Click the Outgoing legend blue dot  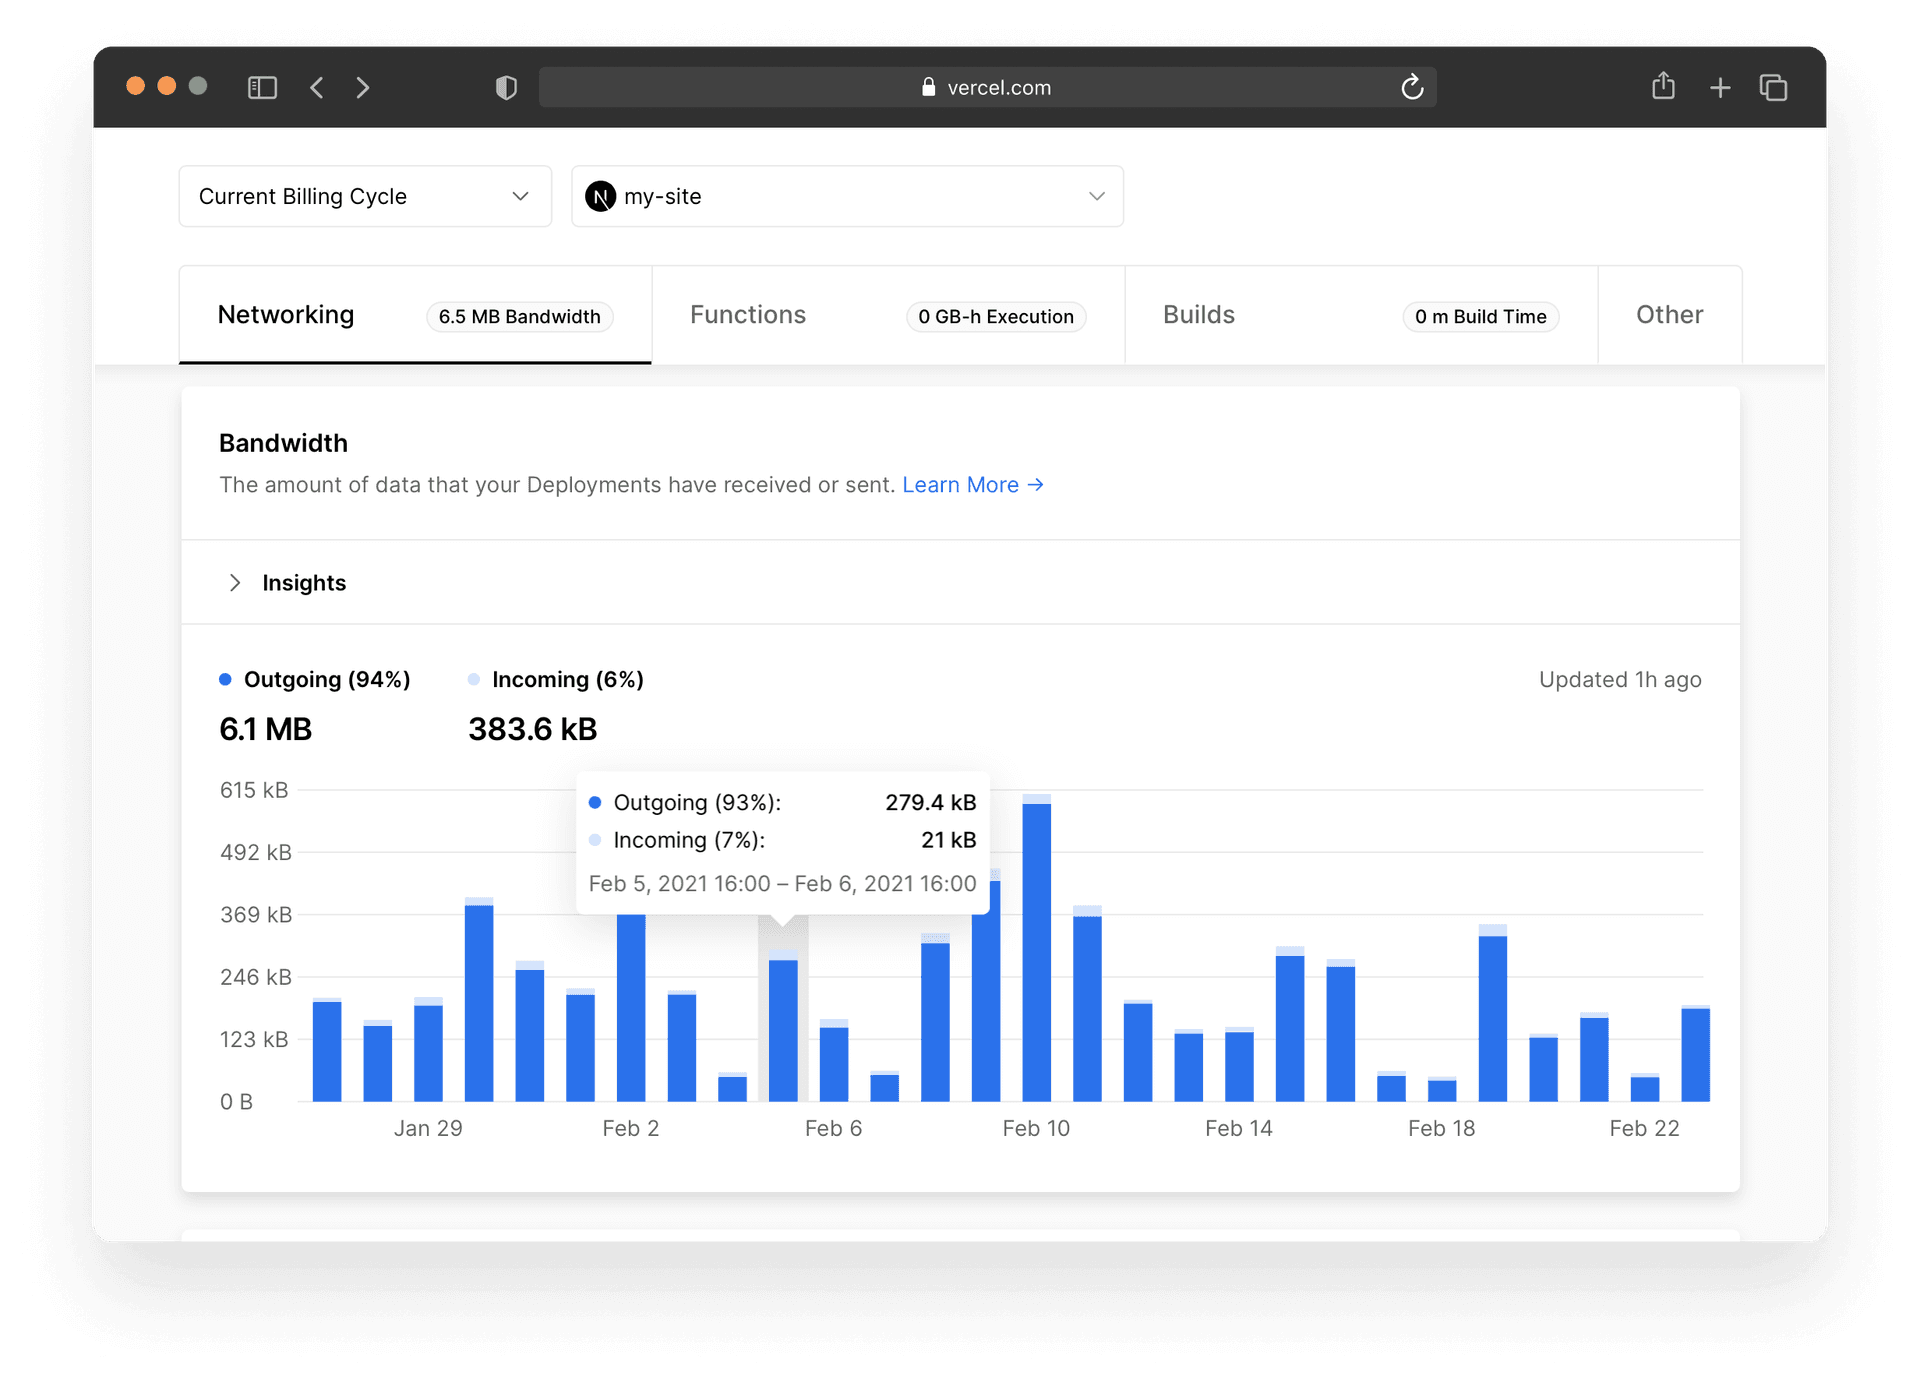click(225, 680)
